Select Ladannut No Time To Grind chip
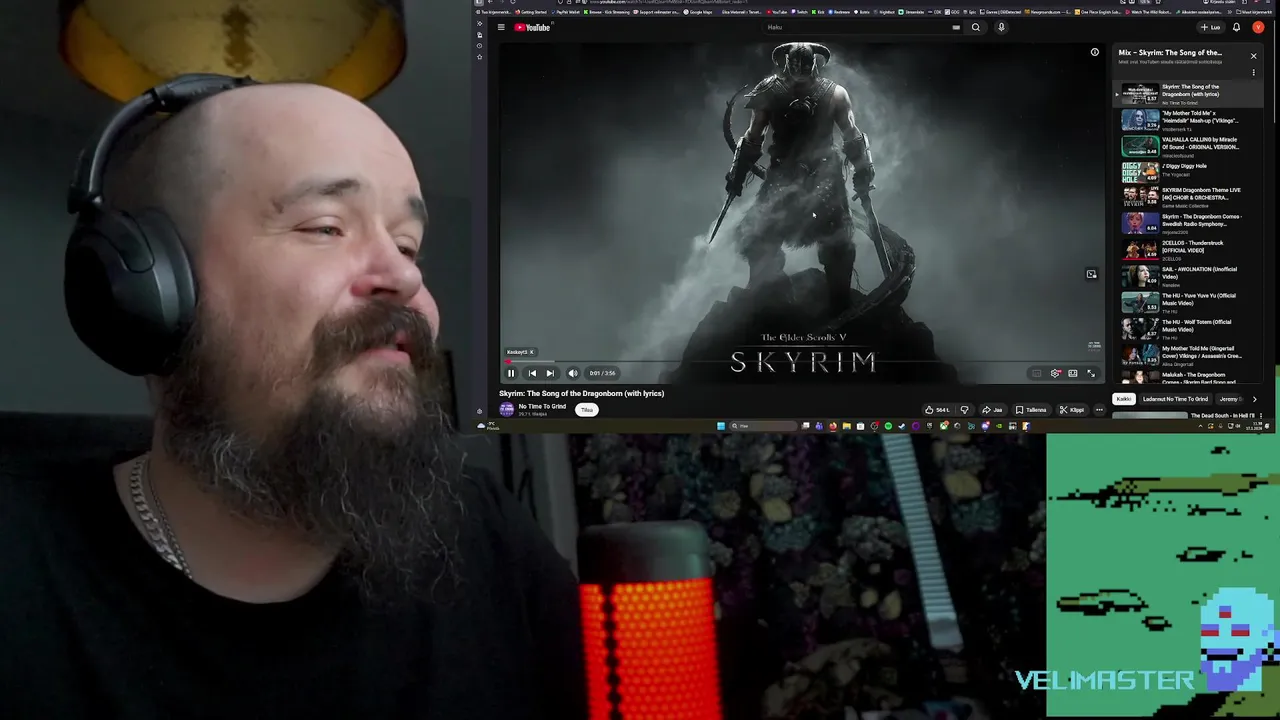Image resolution: width=1280 pixels, height=720 pixels. click(1175, 399)
